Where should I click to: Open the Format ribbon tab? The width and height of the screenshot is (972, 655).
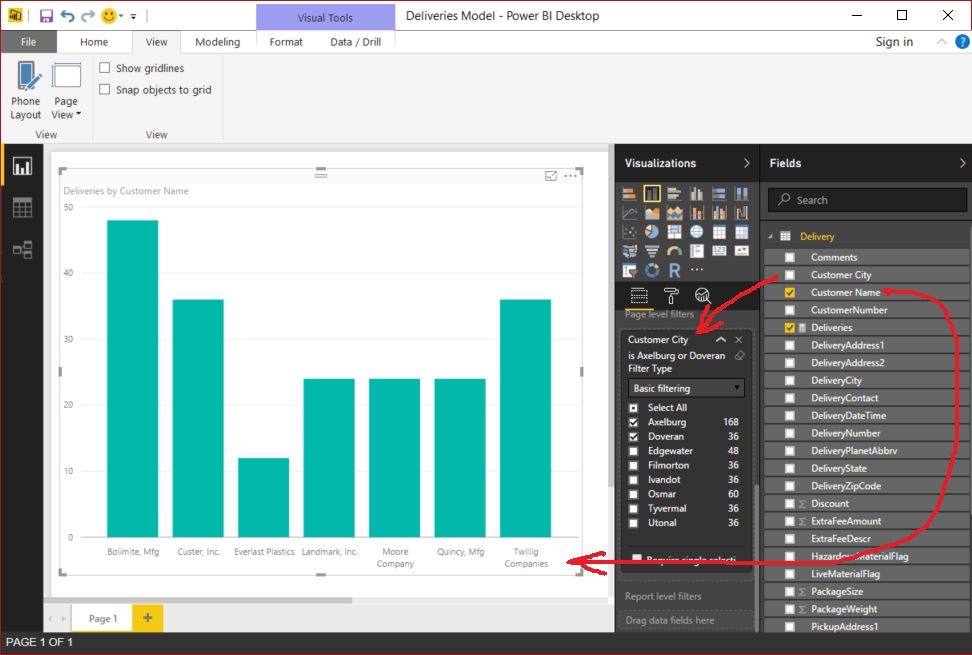pyautogui.click(x=286, y=42)
